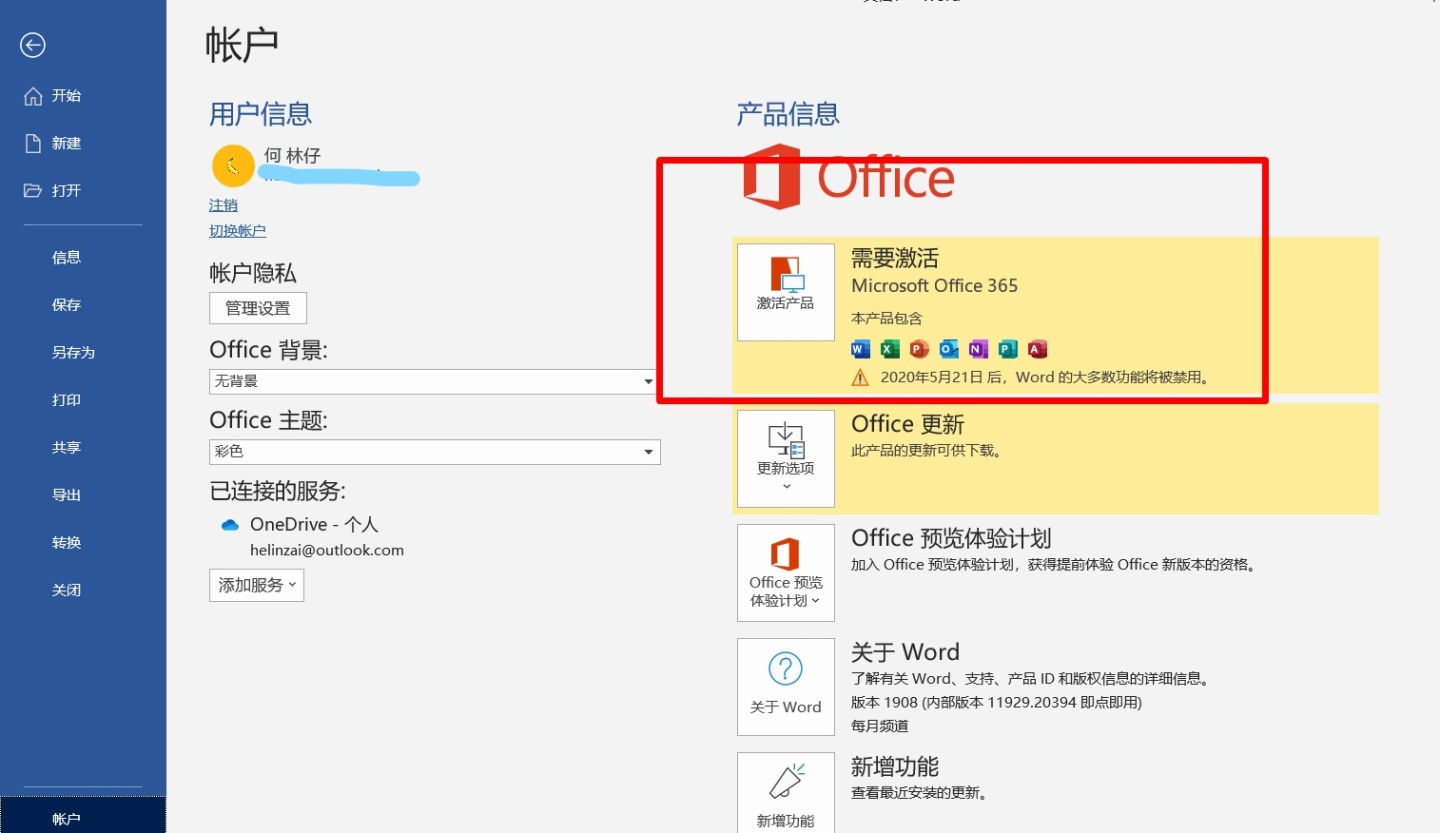Click the user name 何 林仔
This screenshot has width=1440, height=833.
[292, 156]
